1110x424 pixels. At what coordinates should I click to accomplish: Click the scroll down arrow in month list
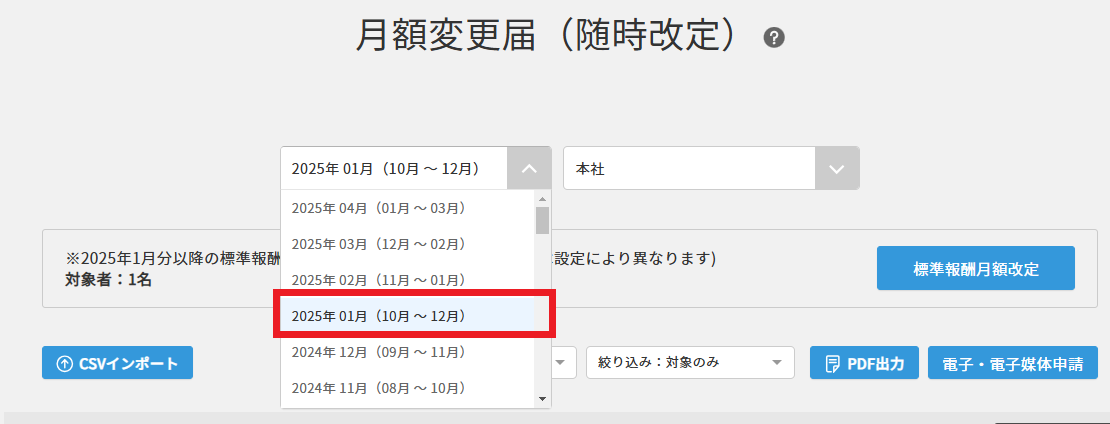tap(542, 399)
